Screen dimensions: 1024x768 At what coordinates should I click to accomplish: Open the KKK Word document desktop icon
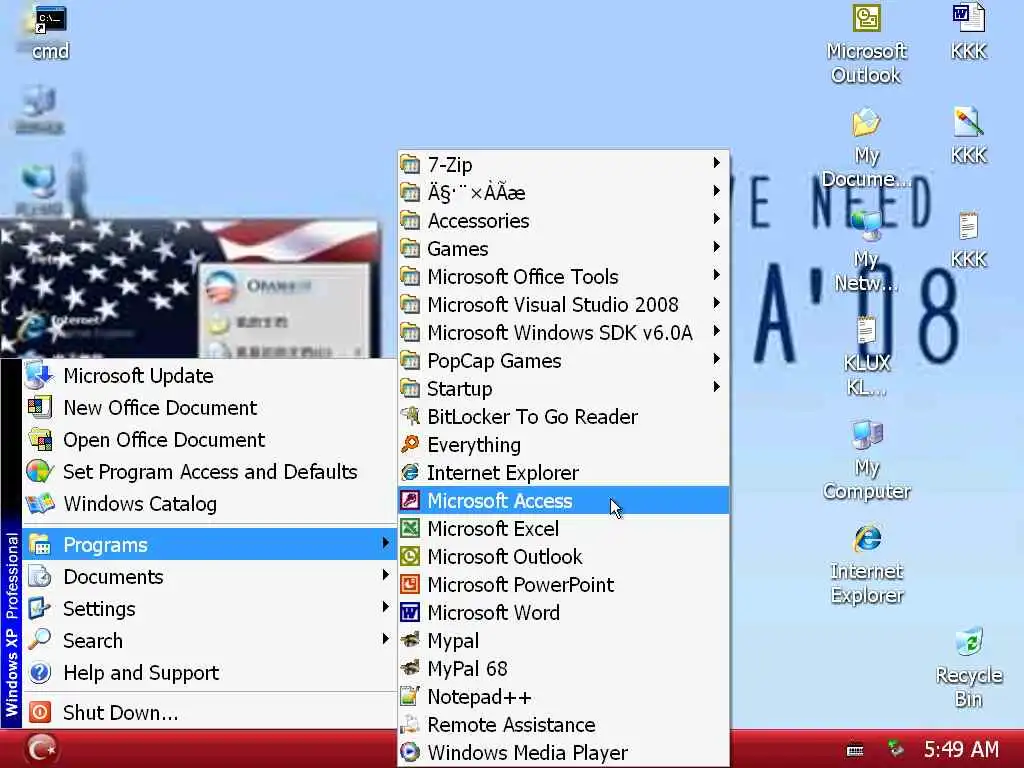click(968, 18)
